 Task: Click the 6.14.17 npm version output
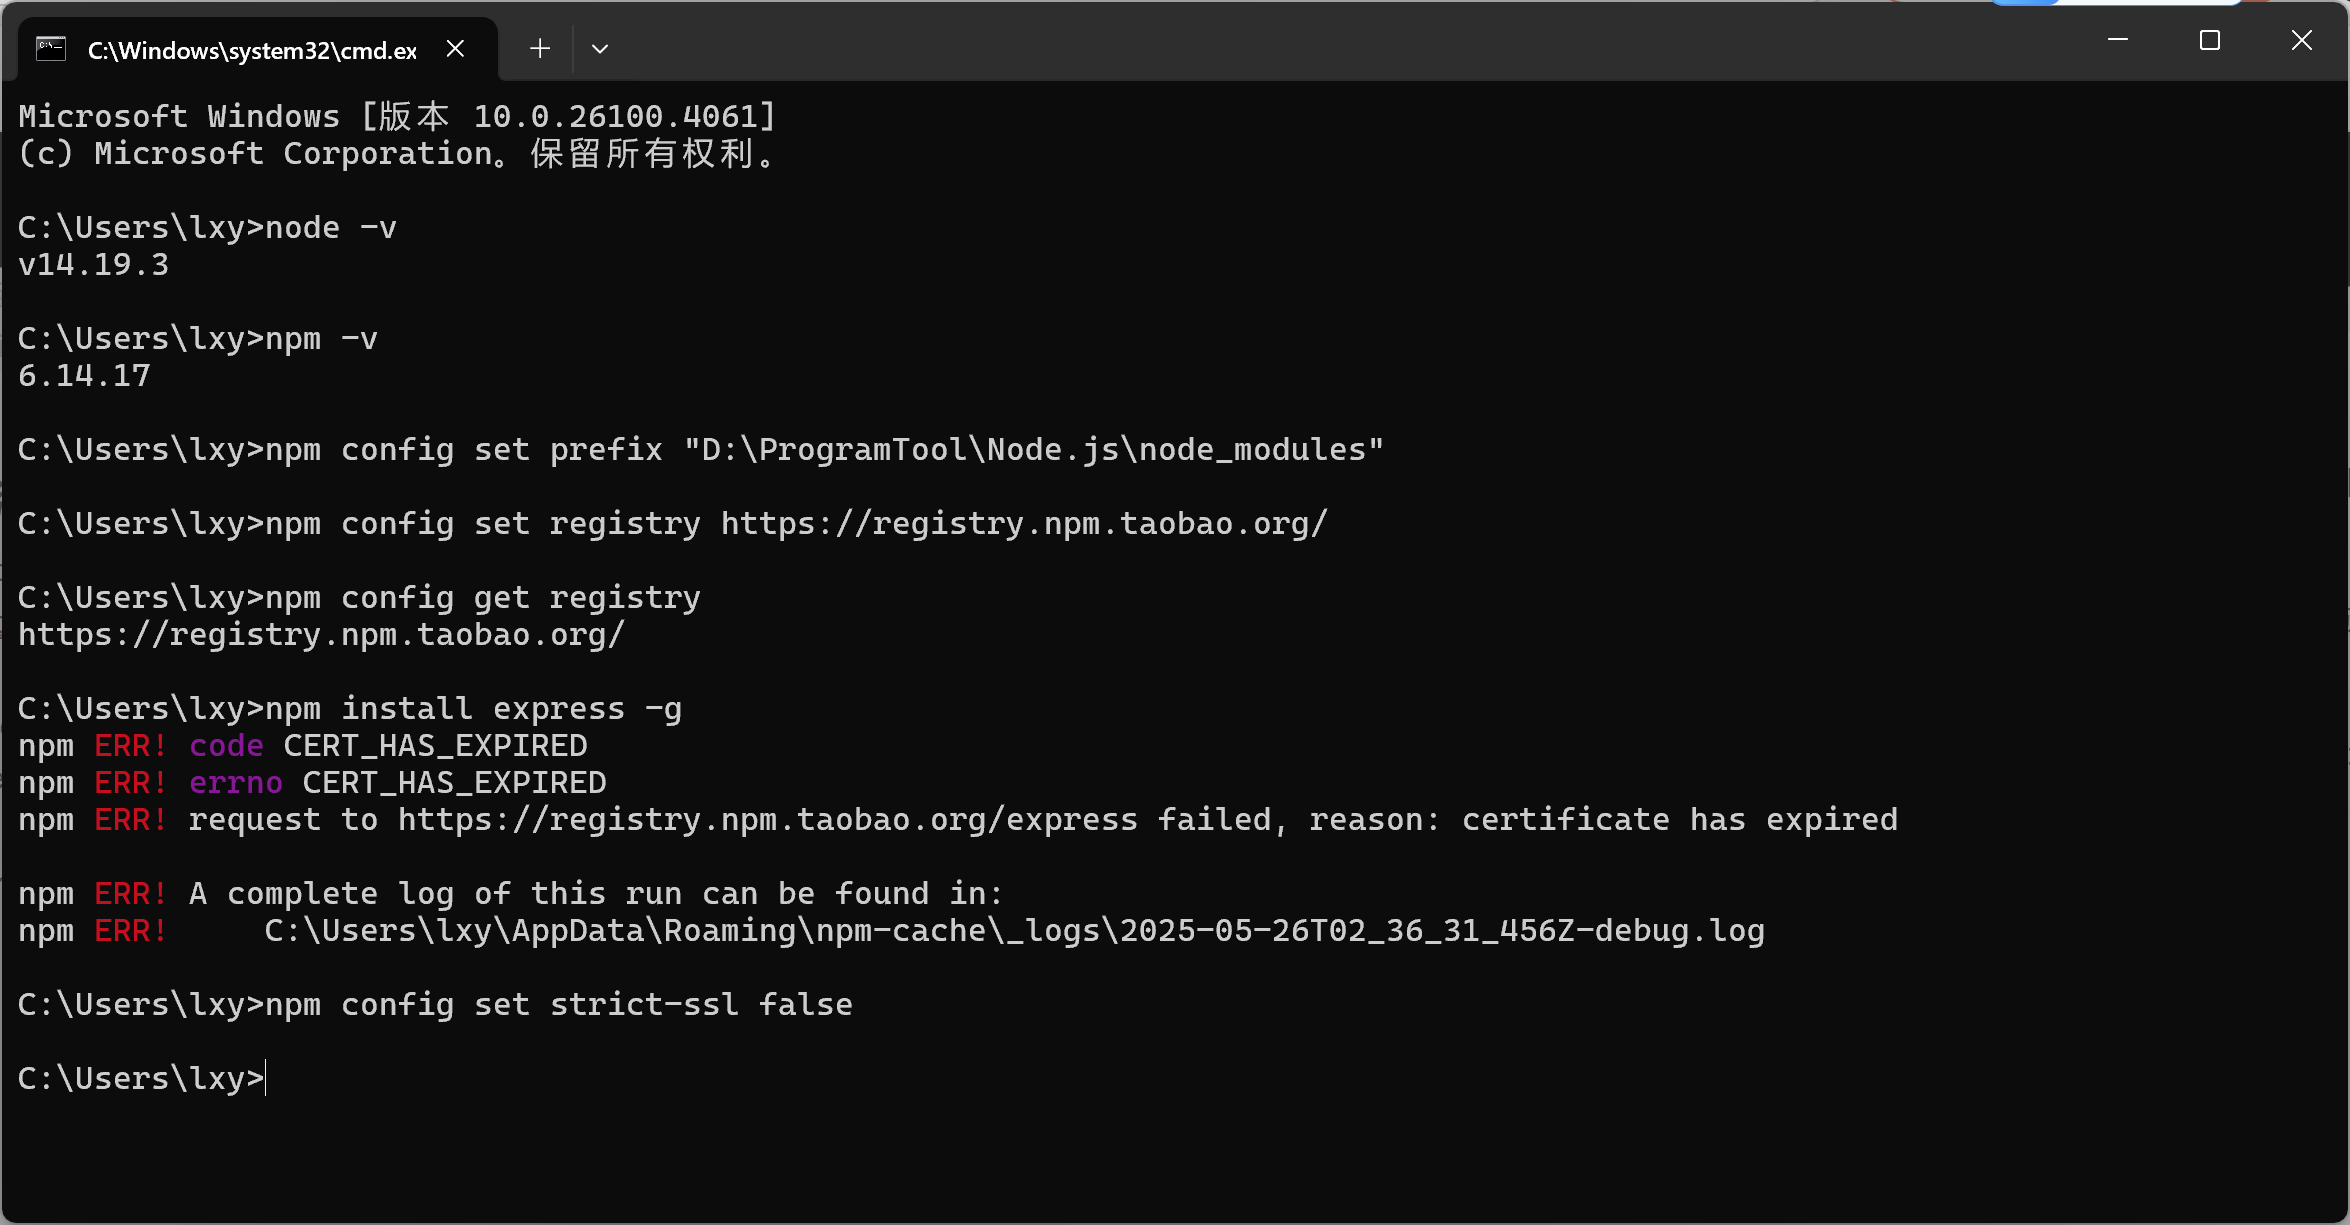(x=84, y=376)
